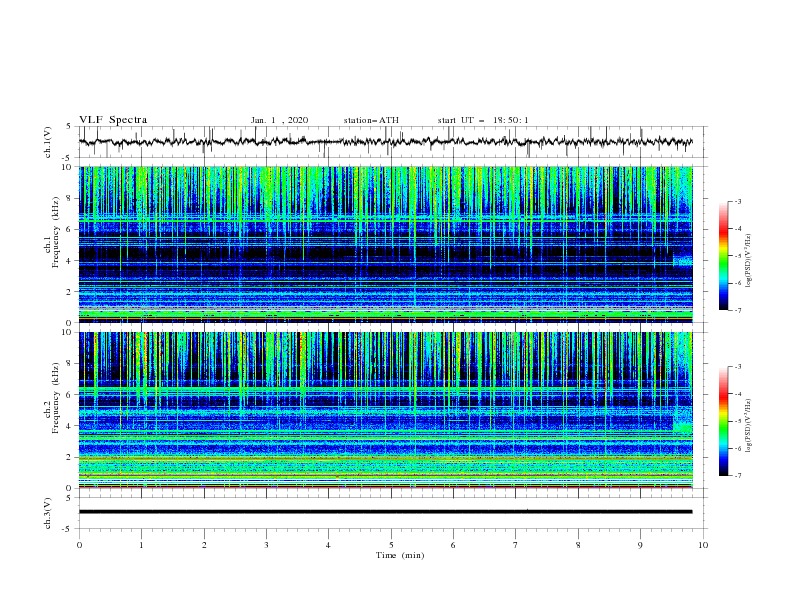Click the 'ch.3(V)' axis label
Screen dimensions: 792x612
pyautogui.click(x=48, y=513)
